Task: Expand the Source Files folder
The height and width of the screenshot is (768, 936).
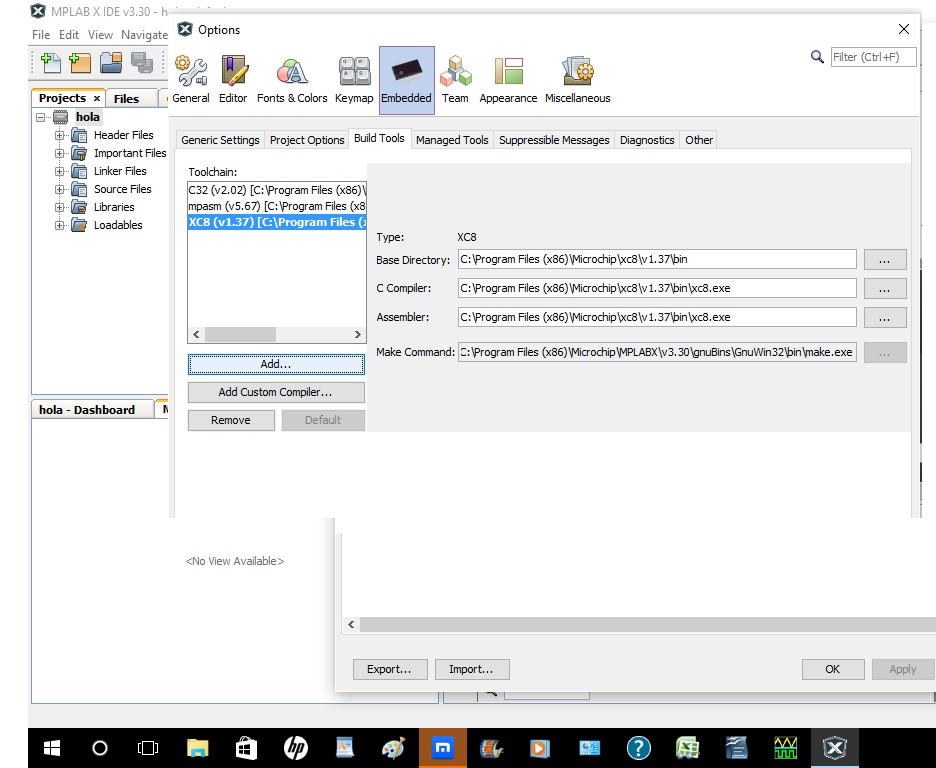Action: [x=59, y=189]
